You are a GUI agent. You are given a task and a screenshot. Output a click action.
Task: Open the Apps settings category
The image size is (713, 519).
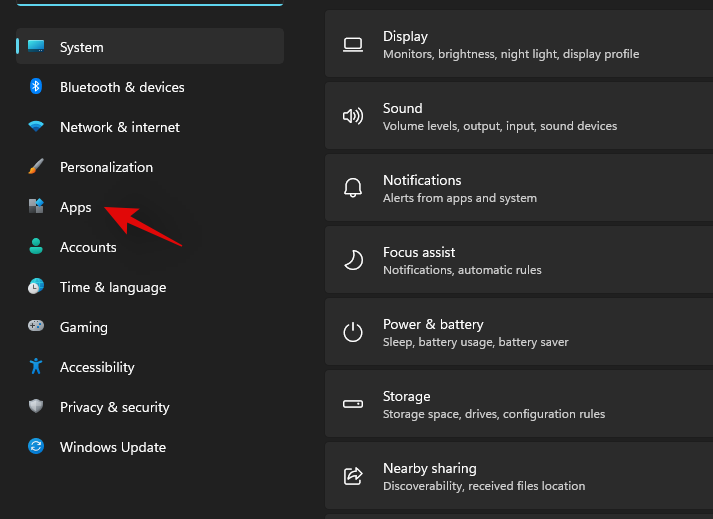point(76,207)
